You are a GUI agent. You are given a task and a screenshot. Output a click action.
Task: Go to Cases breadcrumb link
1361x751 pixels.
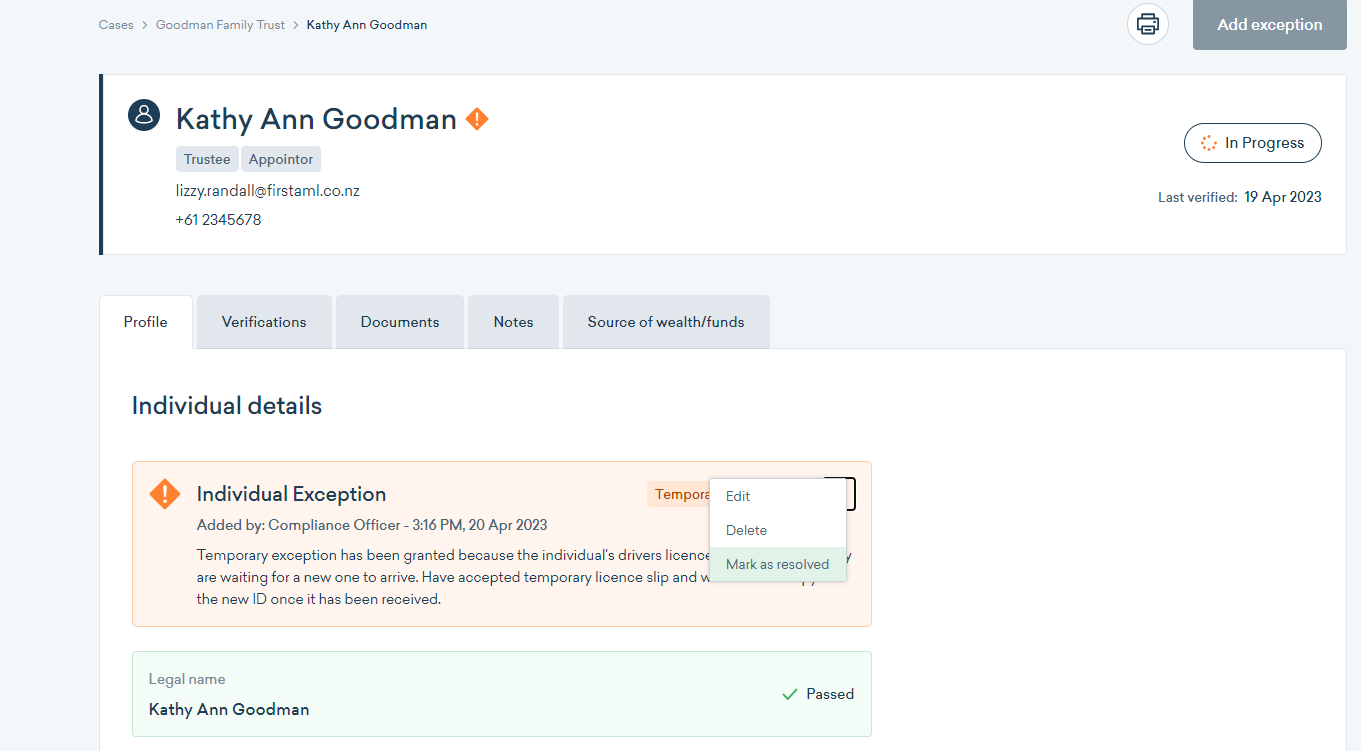[x=116, y=25]
